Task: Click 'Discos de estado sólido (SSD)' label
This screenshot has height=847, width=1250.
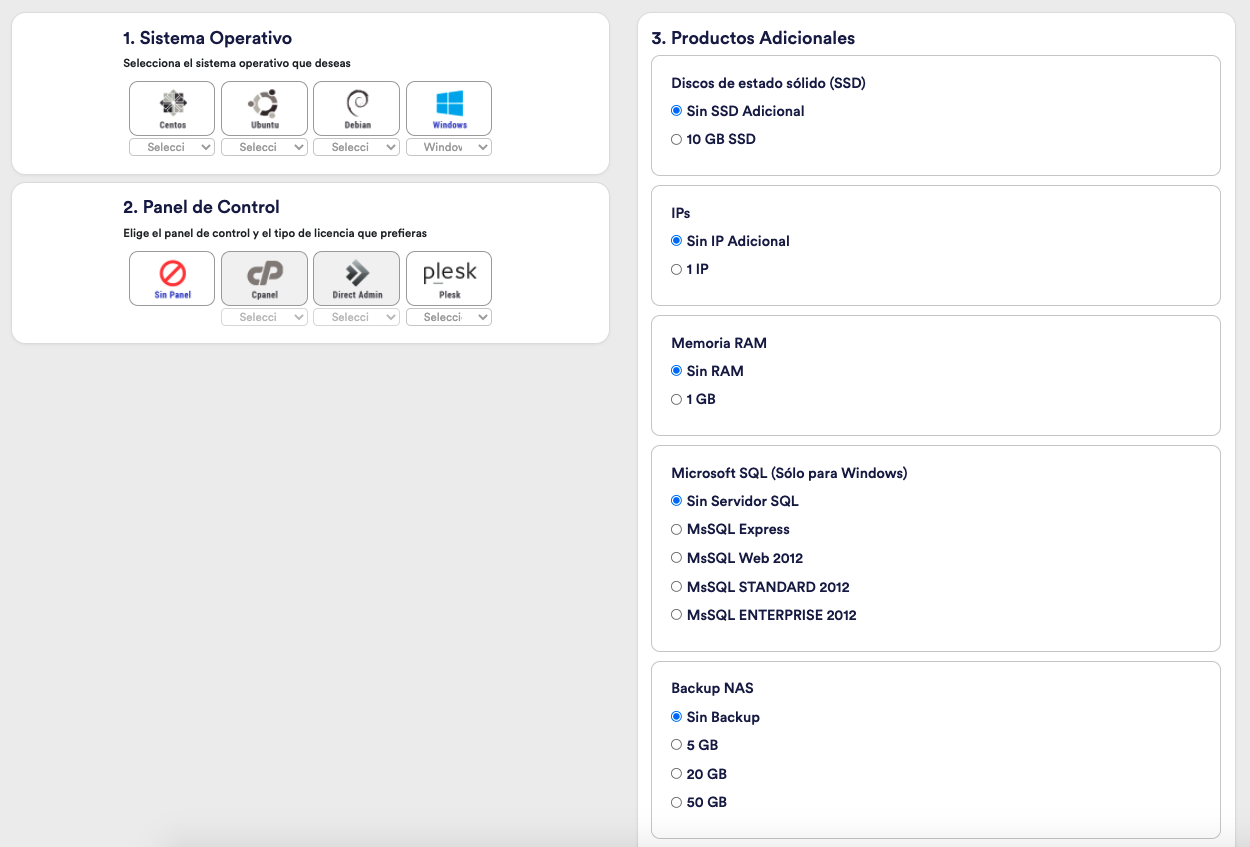Action: click(768, 83)
